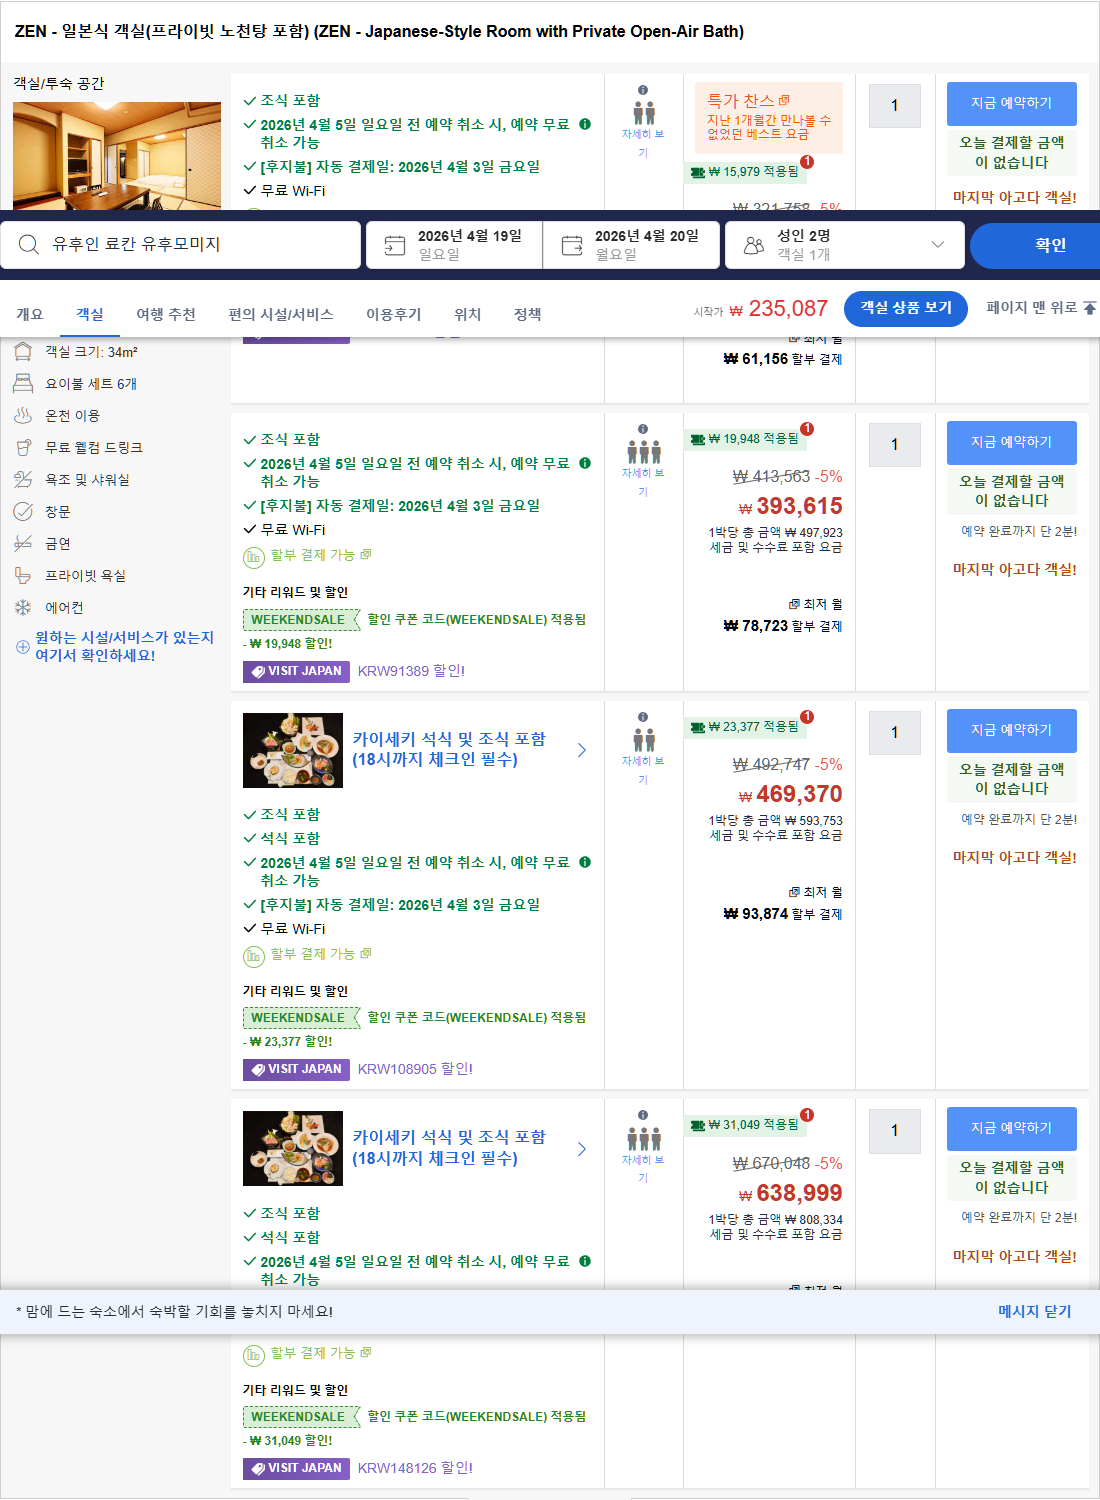This screenshot has width=1100, height=1500.
Task: Click the 요이불 세트 bedding icon
Action: pos(22,383)
